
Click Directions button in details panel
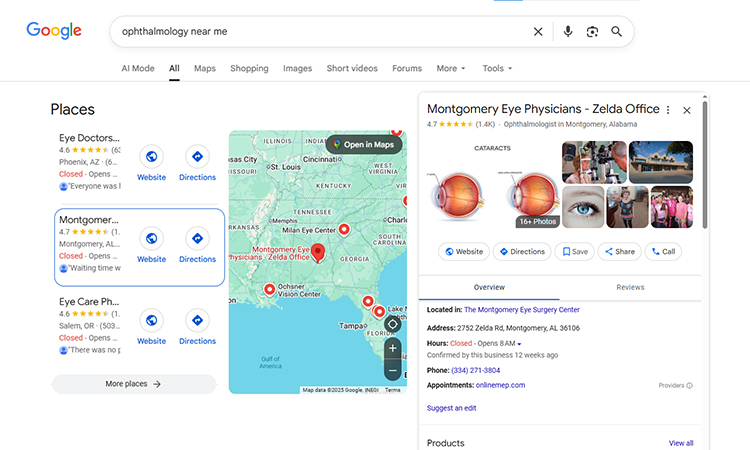522,252
